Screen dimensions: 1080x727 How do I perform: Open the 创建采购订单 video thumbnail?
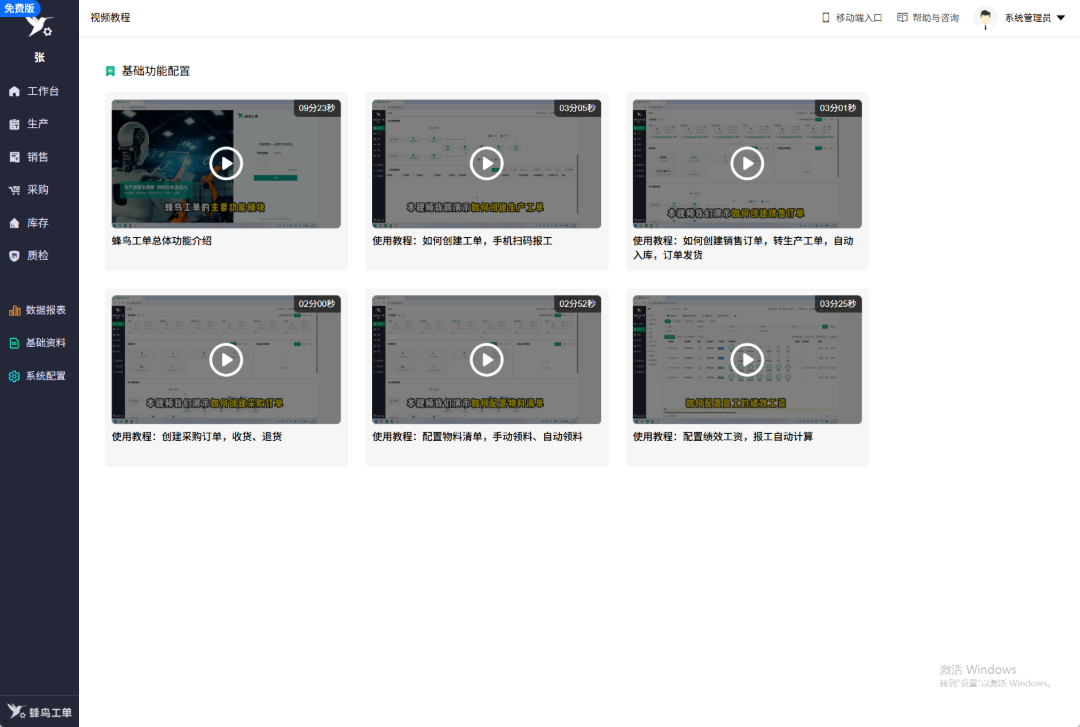(226, 360)
